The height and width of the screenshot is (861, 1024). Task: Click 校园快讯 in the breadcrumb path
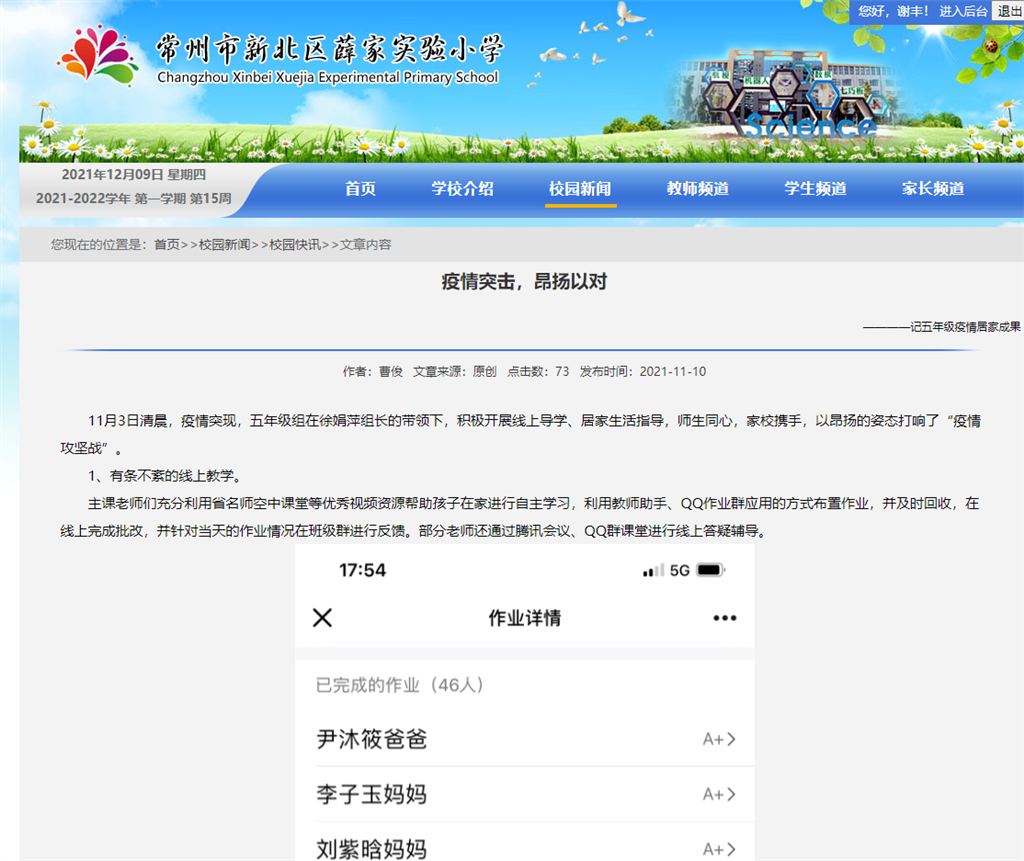pyautogui.click(x=293, y=245)
